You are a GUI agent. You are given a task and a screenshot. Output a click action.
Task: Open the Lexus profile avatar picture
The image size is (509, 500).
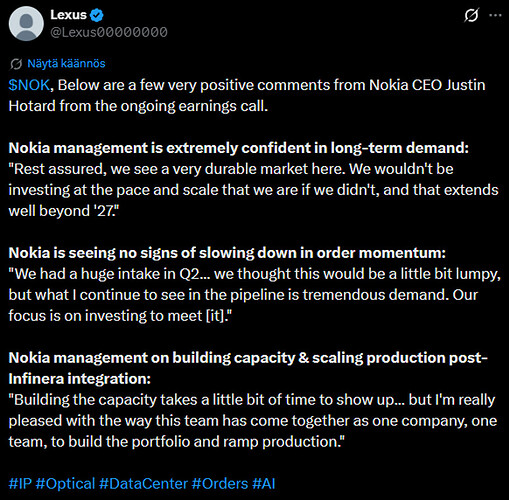tap(26, 23)
